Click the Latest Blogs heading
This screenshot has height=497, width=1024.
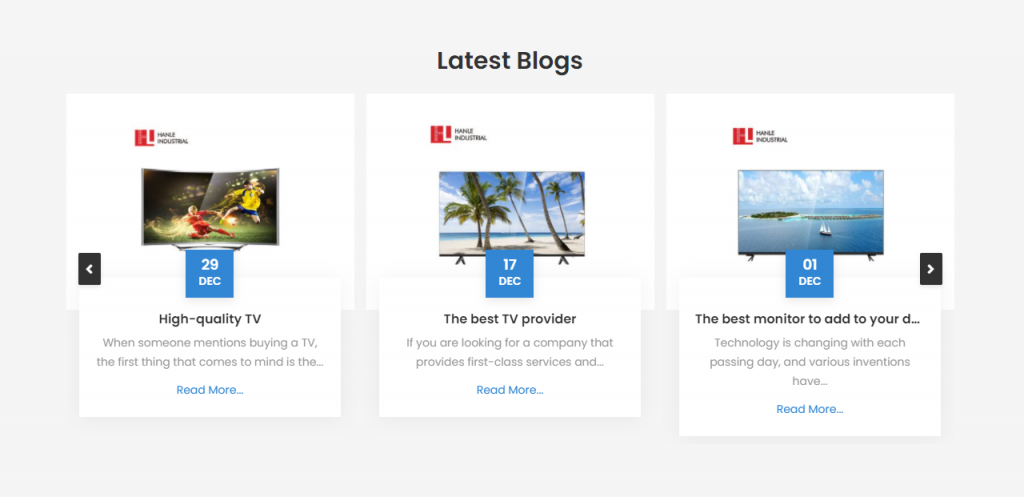(509, 61)
